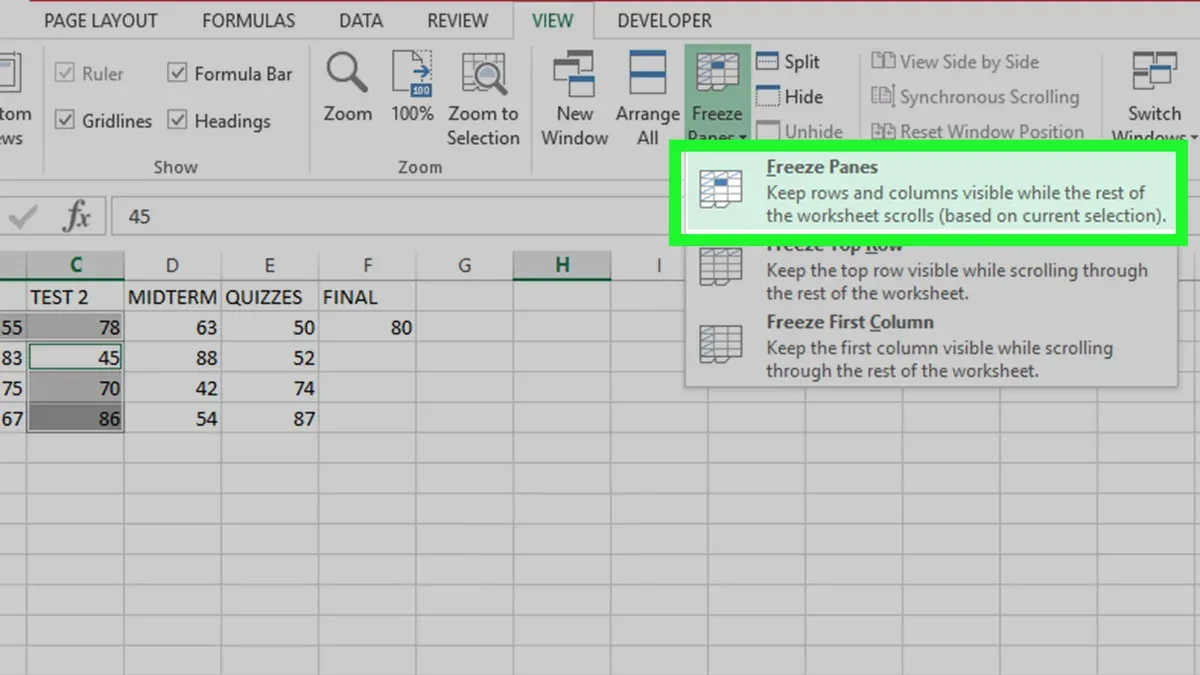
Task: Select the cell containing 52
Action: pos(270,358)
